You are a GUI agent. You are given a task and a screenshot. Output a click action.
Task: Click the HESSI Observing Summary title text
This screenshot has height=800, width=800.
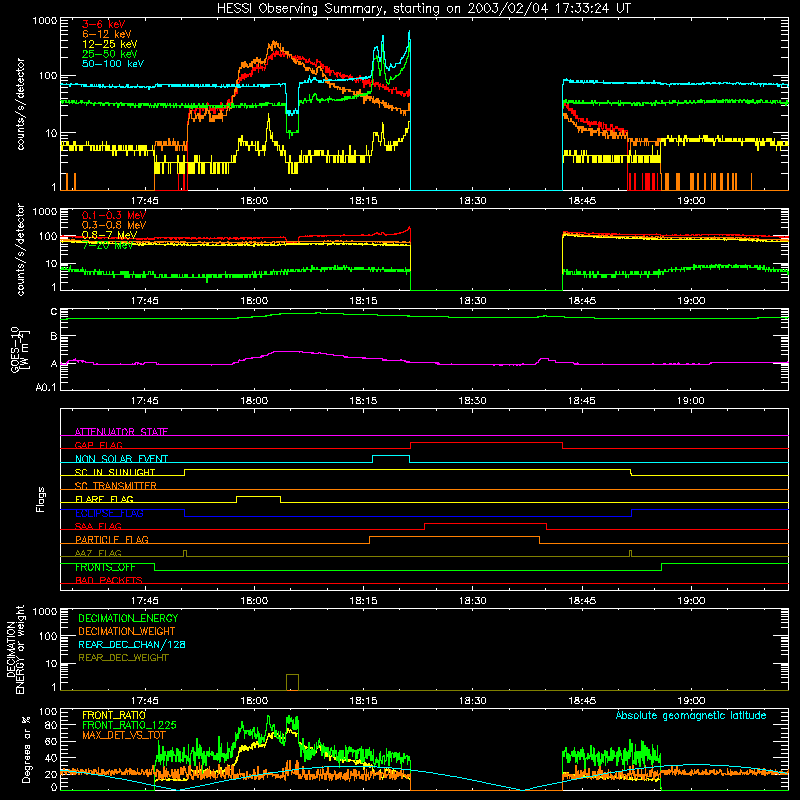point(423,9)
